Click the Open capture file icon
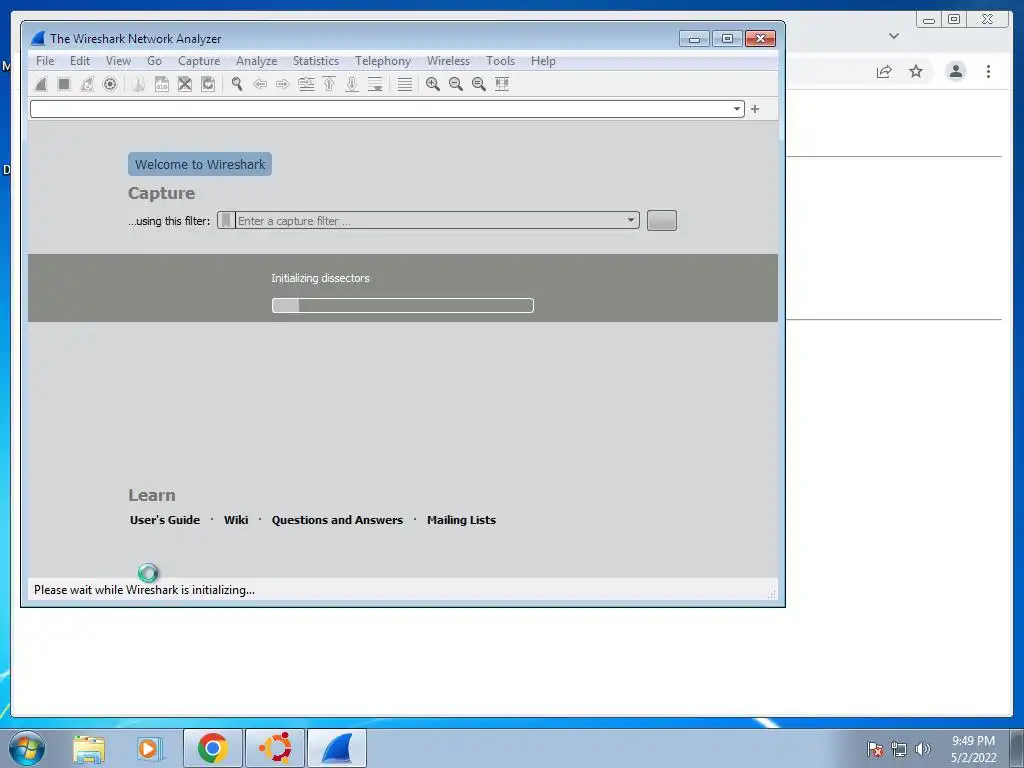This screenshot has height=768, width=1024. 138,84
